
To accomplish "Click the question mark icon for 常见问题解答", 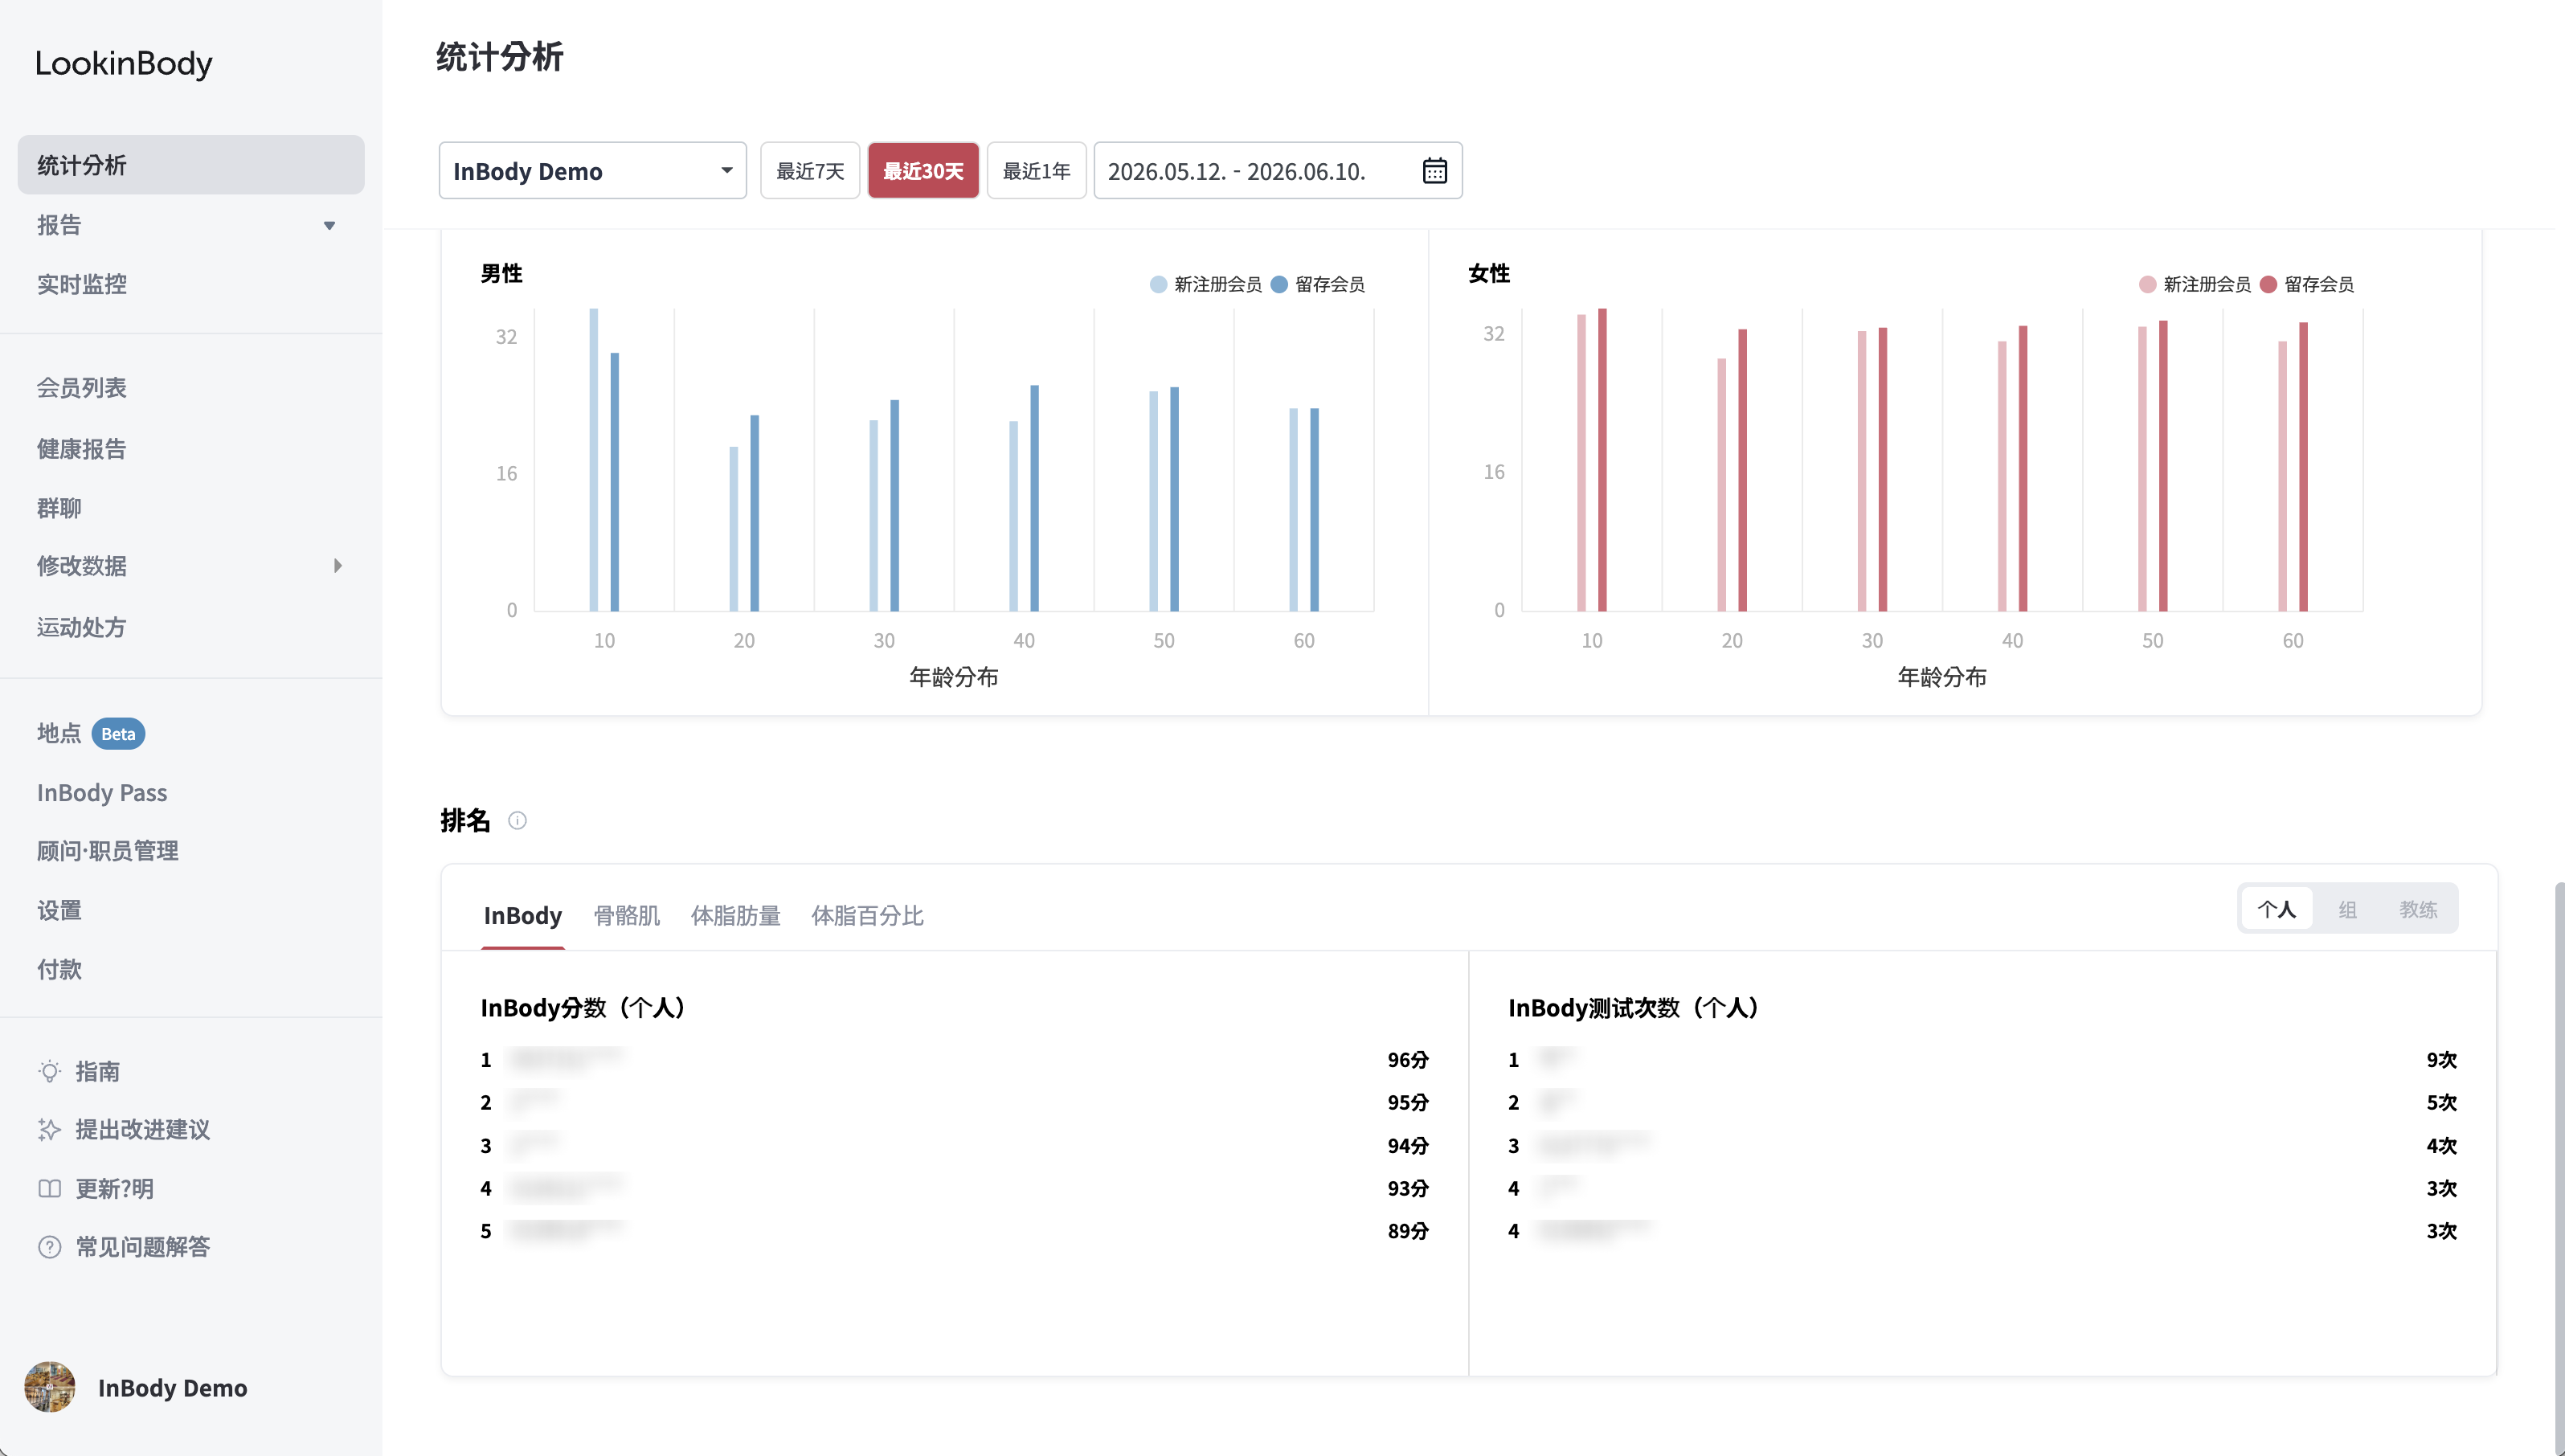I will [x=49, y=1247].
